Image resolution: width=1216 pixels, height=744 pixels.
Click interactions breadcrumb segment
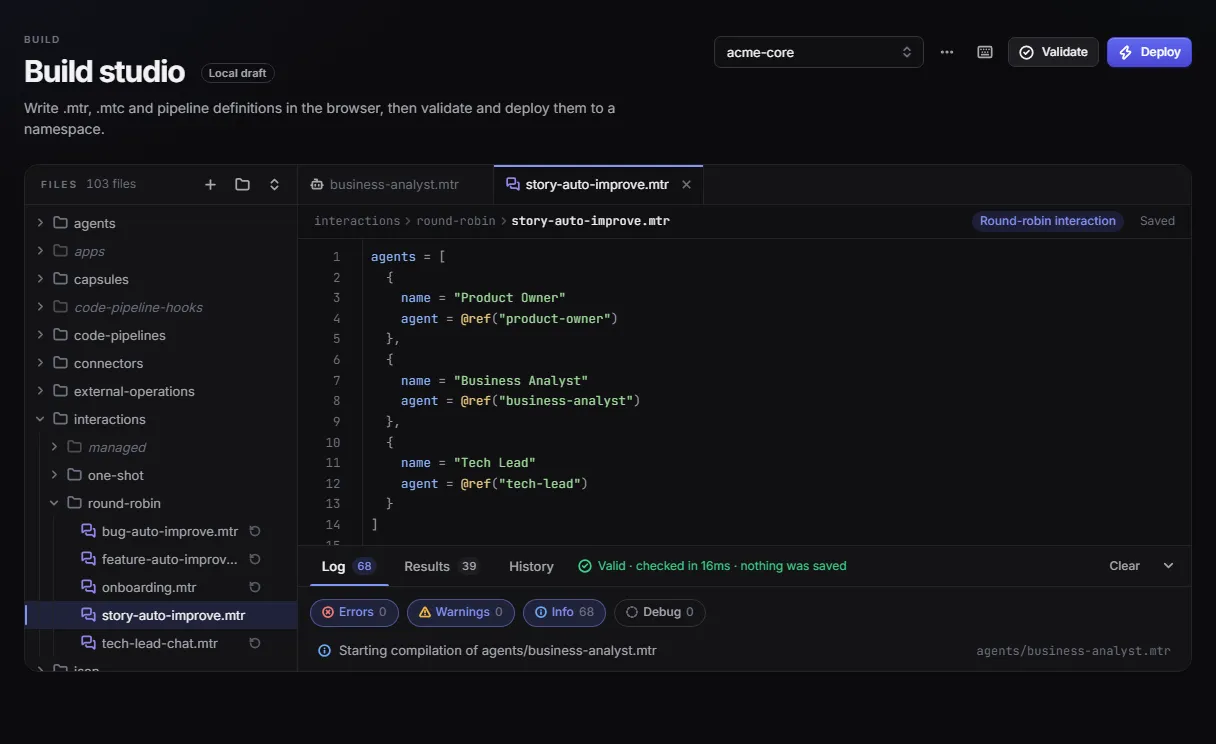357,221
